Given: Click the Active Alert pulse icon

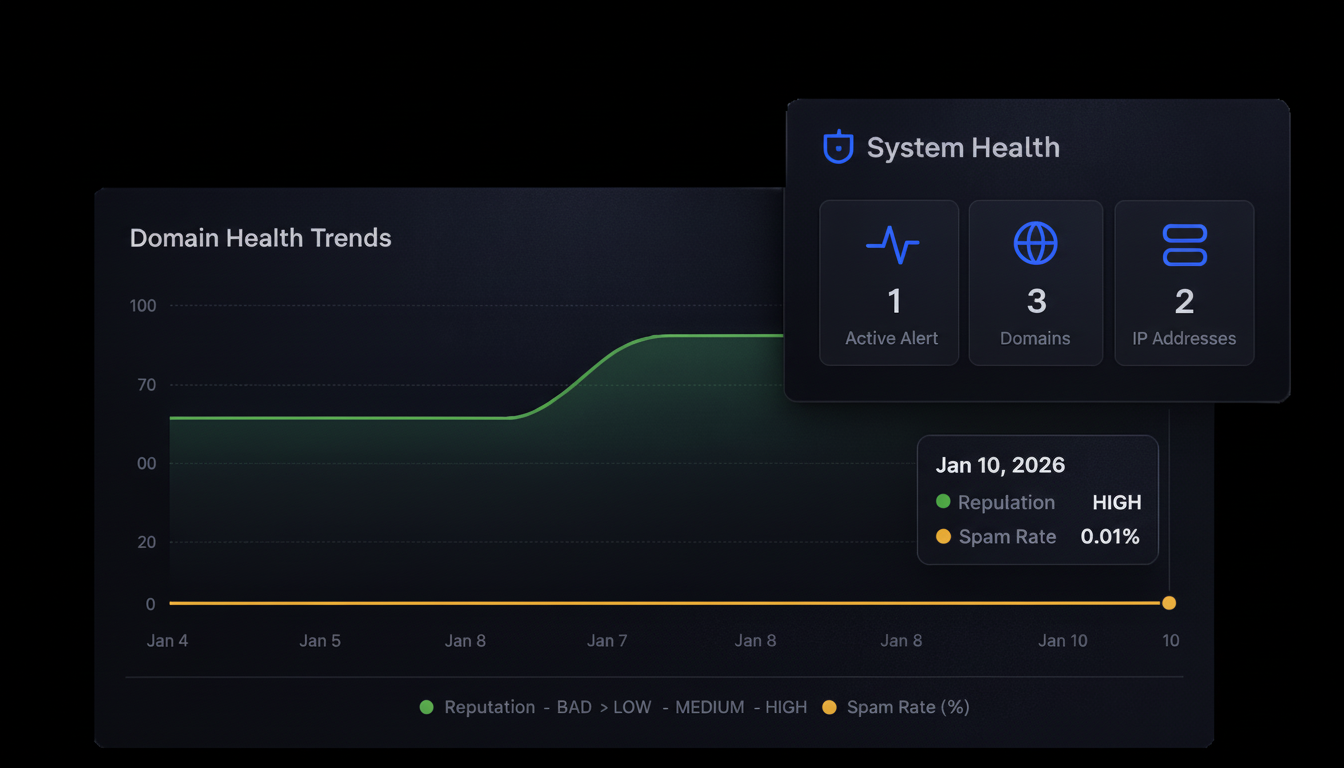Looking at the screenshot, I should pyautogui.click(x=891, y=244).
